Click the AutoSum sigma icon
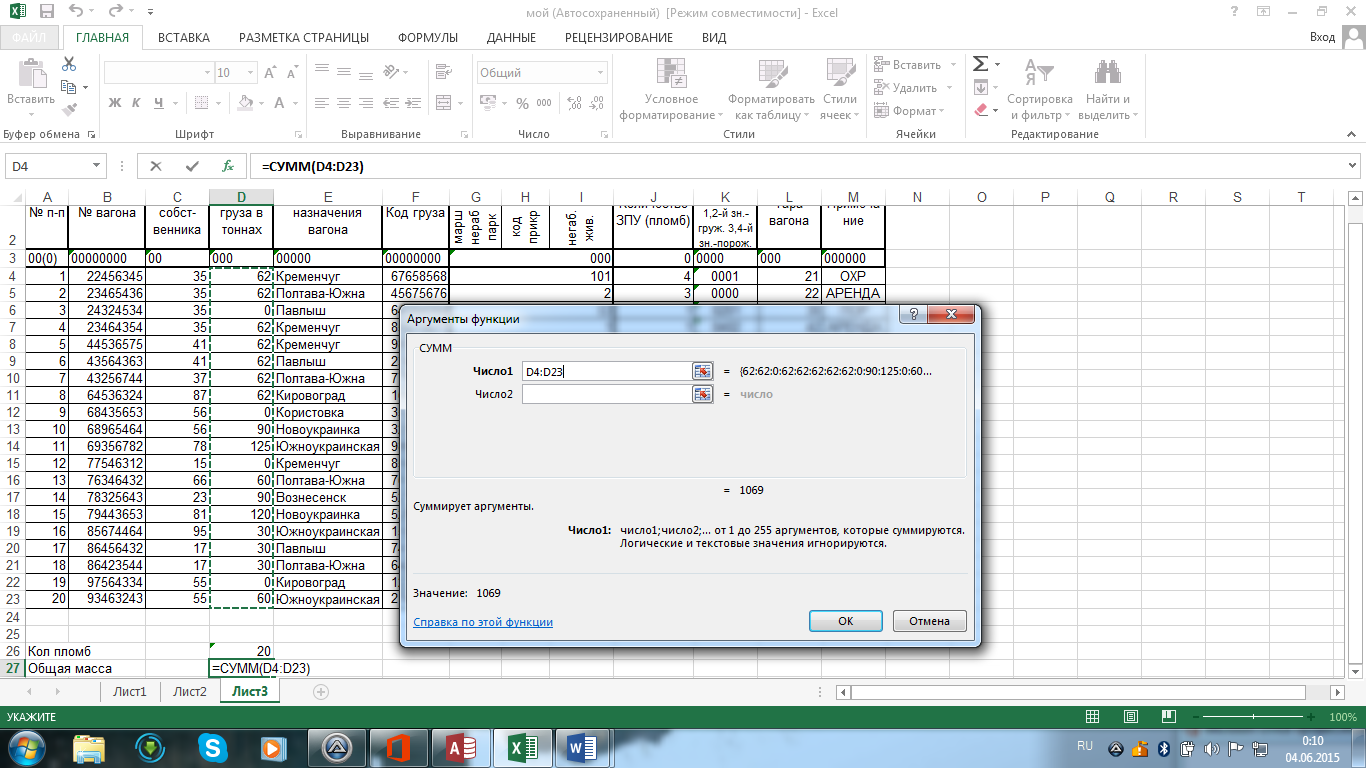1366x768 pixels. pos(981,64)
